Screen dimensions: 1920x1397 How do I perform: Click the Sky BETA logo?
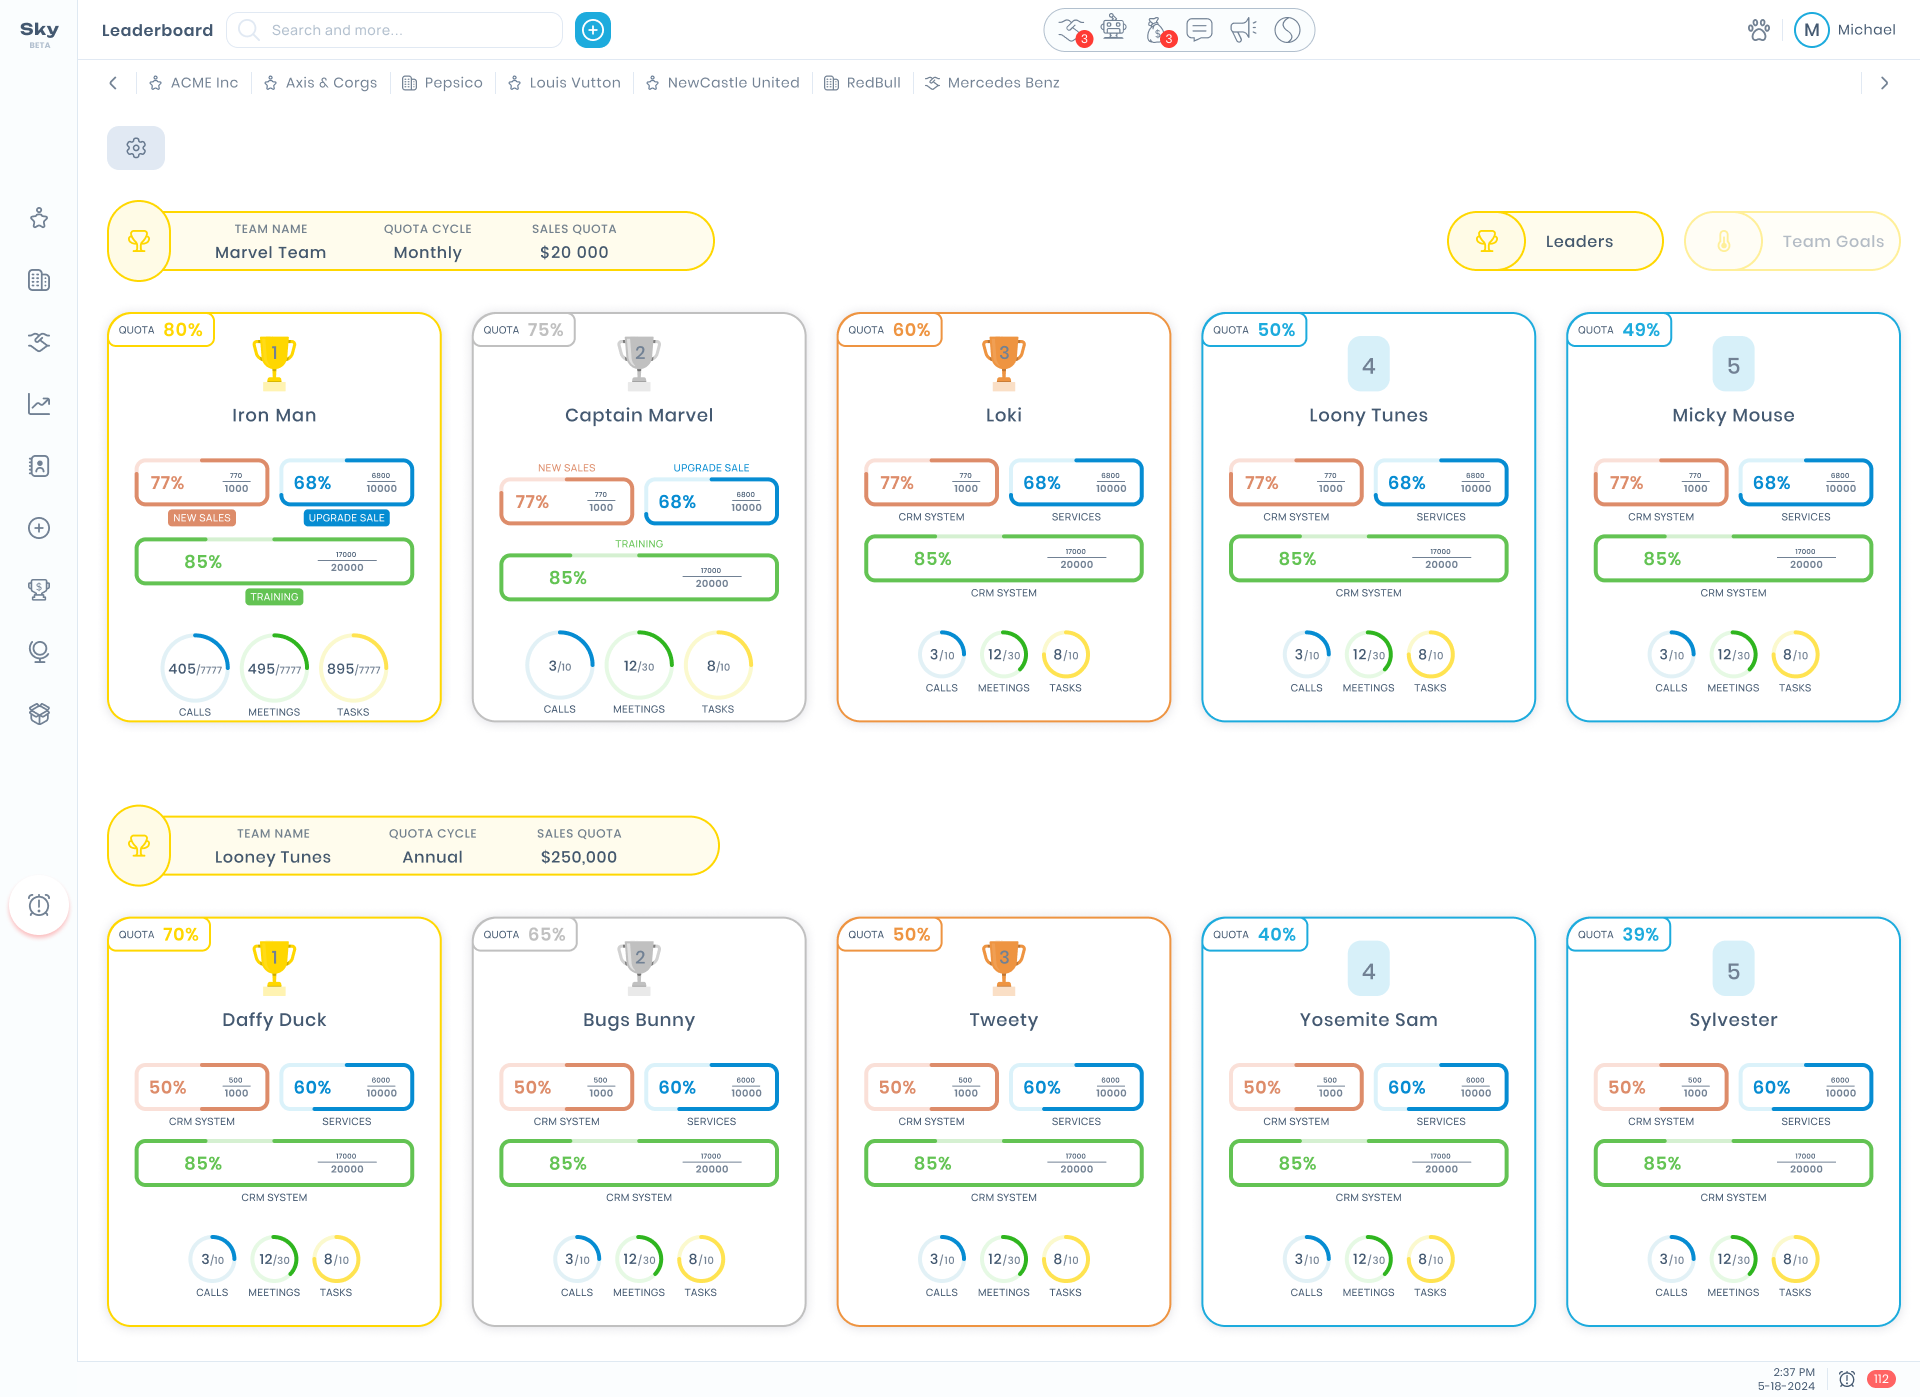[x=39, y=33]
